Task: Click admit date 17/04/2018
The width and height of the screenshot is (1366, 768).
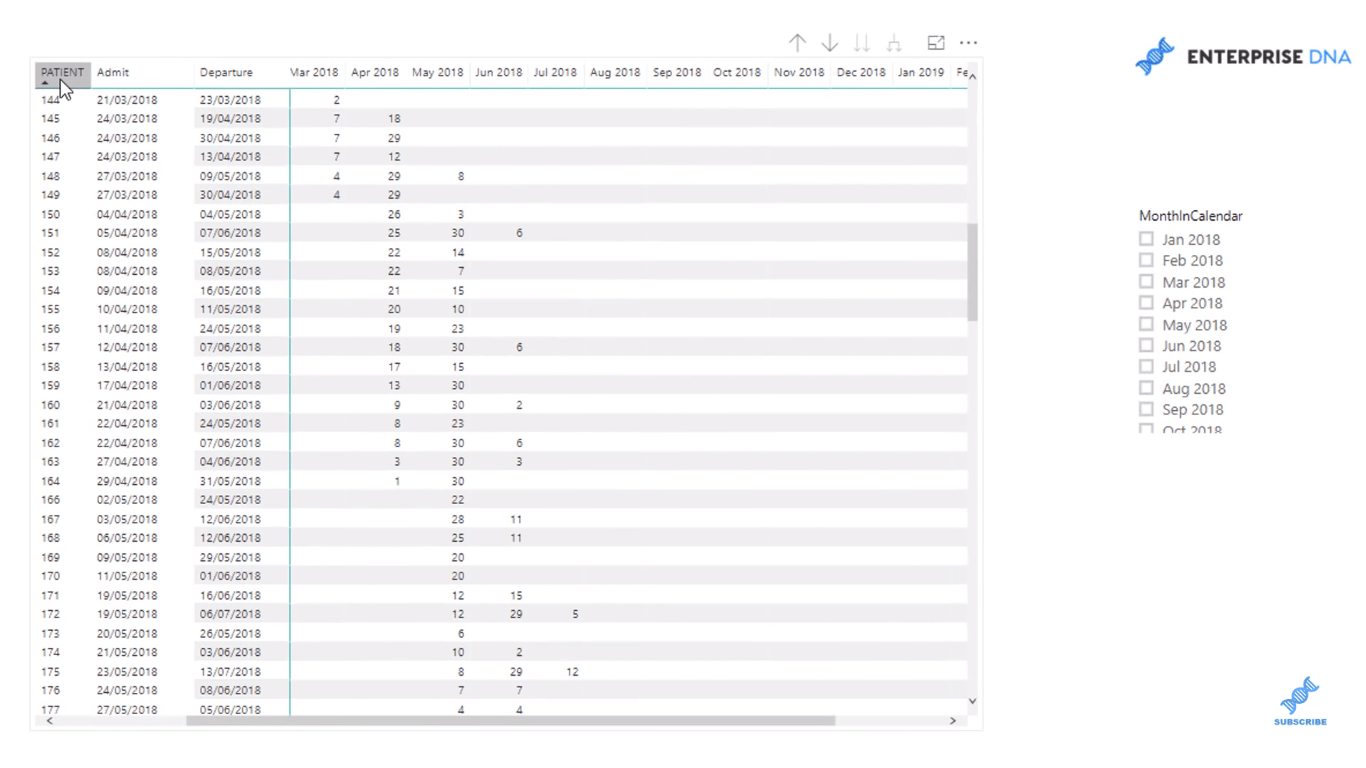Action: pos(127,386)
